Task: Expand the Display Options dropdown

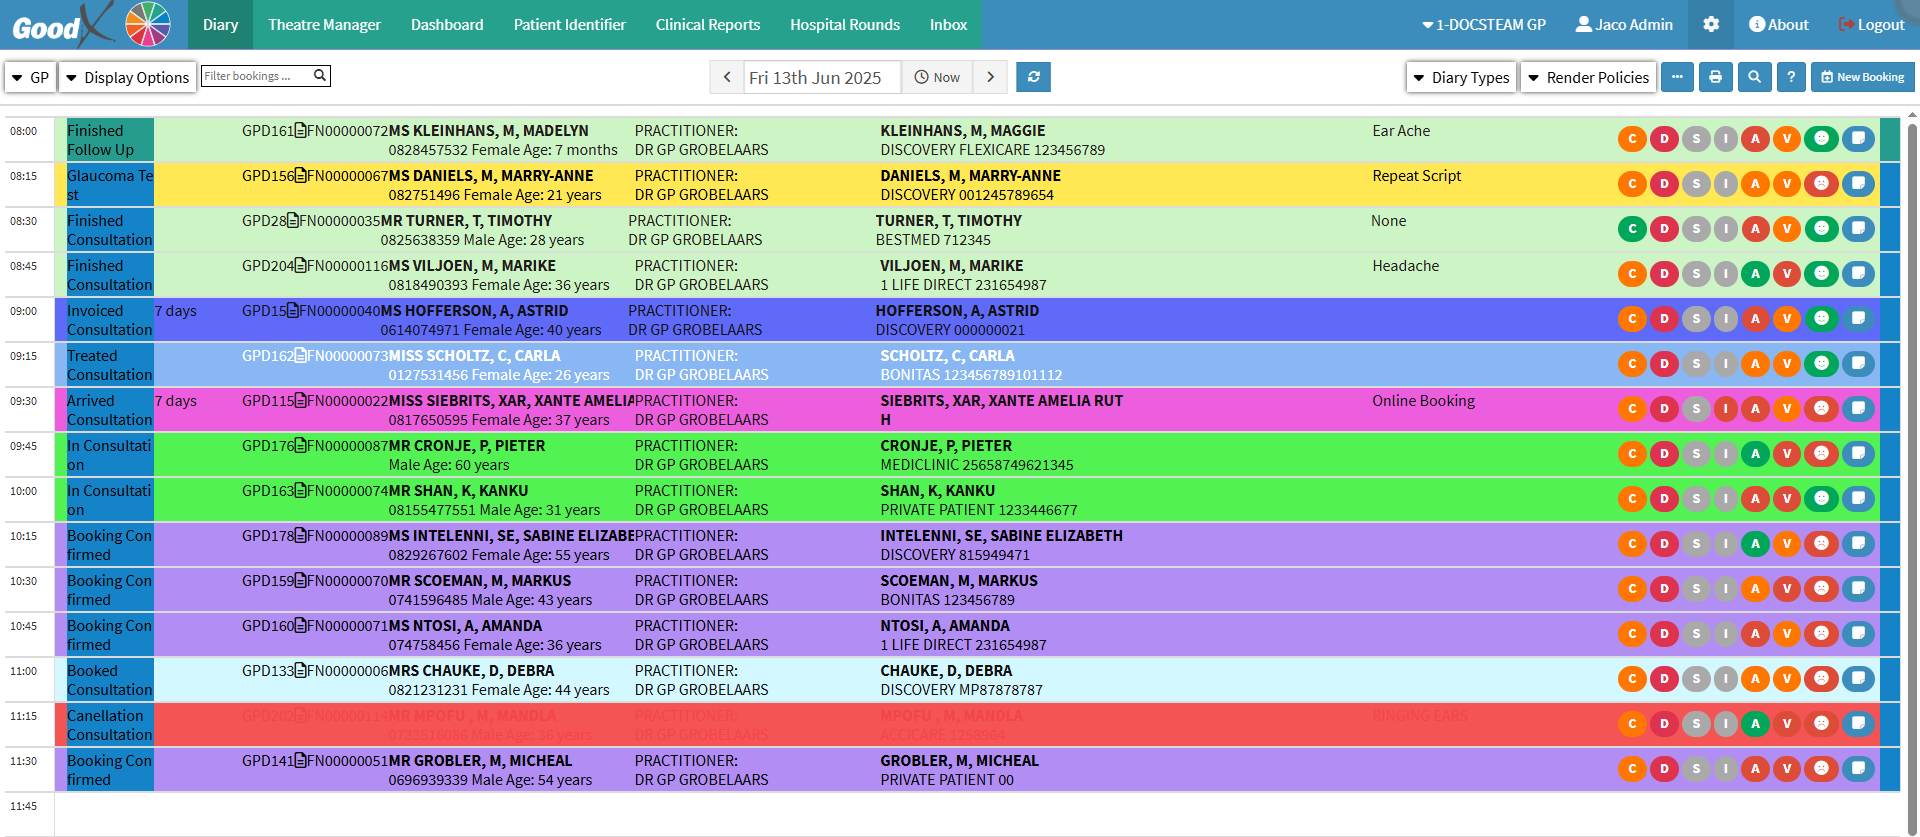Action: [x=127, y=77]
